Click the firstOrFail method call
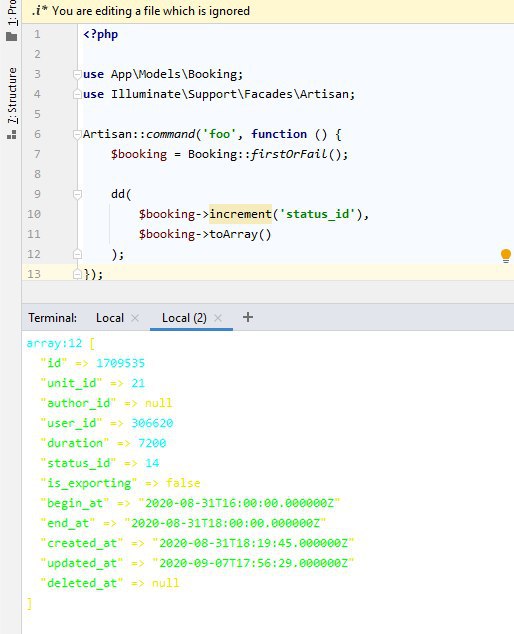 click(289, 154)
